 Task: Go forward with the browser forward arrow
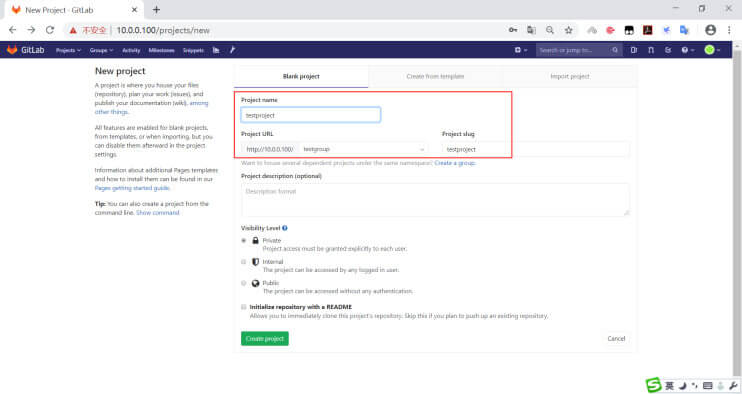(31, 30)
